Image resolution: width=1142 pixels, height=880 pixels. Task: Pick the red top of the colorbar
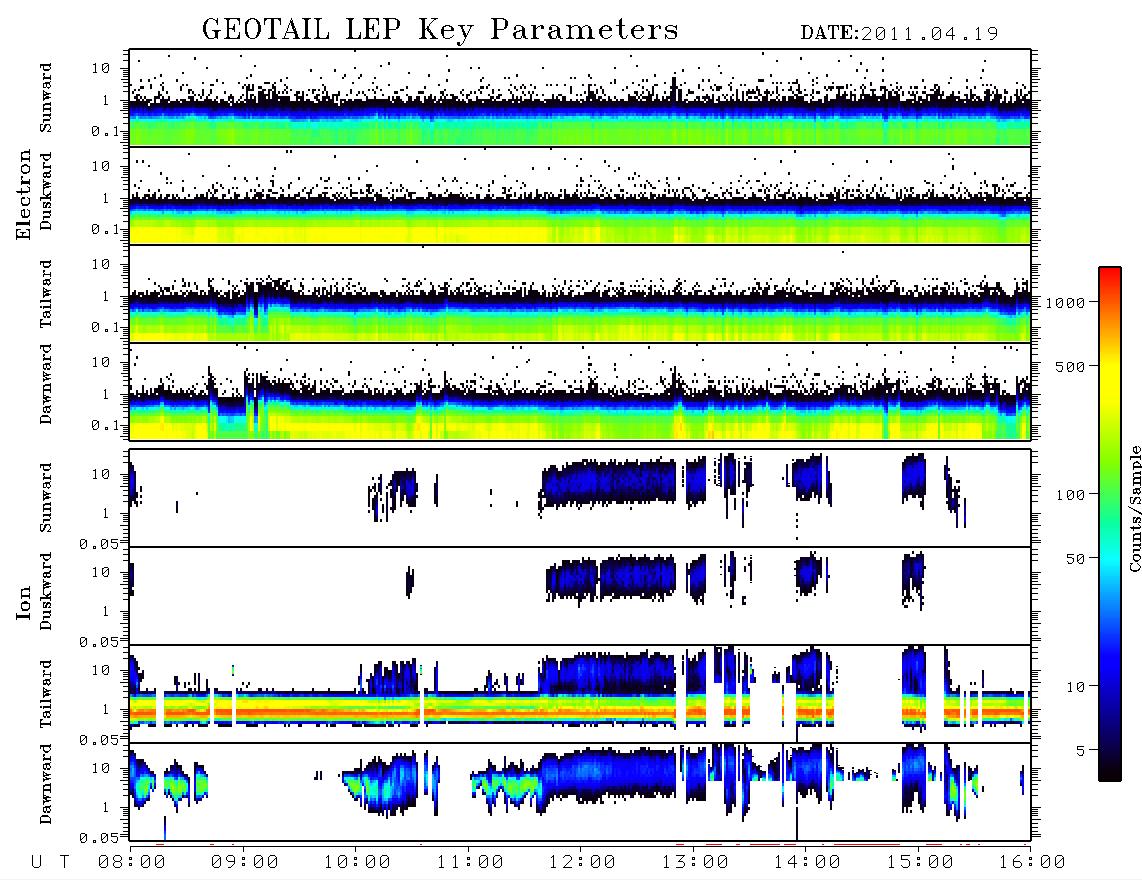[1109, 274]
